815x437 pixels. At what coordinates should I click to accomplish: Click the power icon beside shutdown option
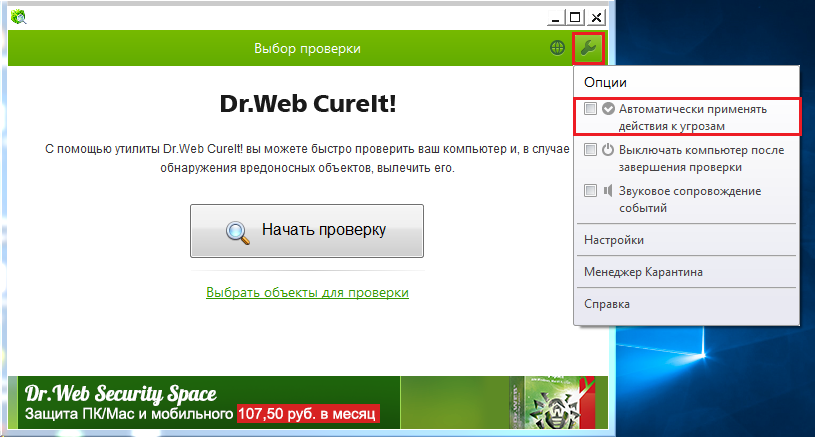(x=608, y=150)
